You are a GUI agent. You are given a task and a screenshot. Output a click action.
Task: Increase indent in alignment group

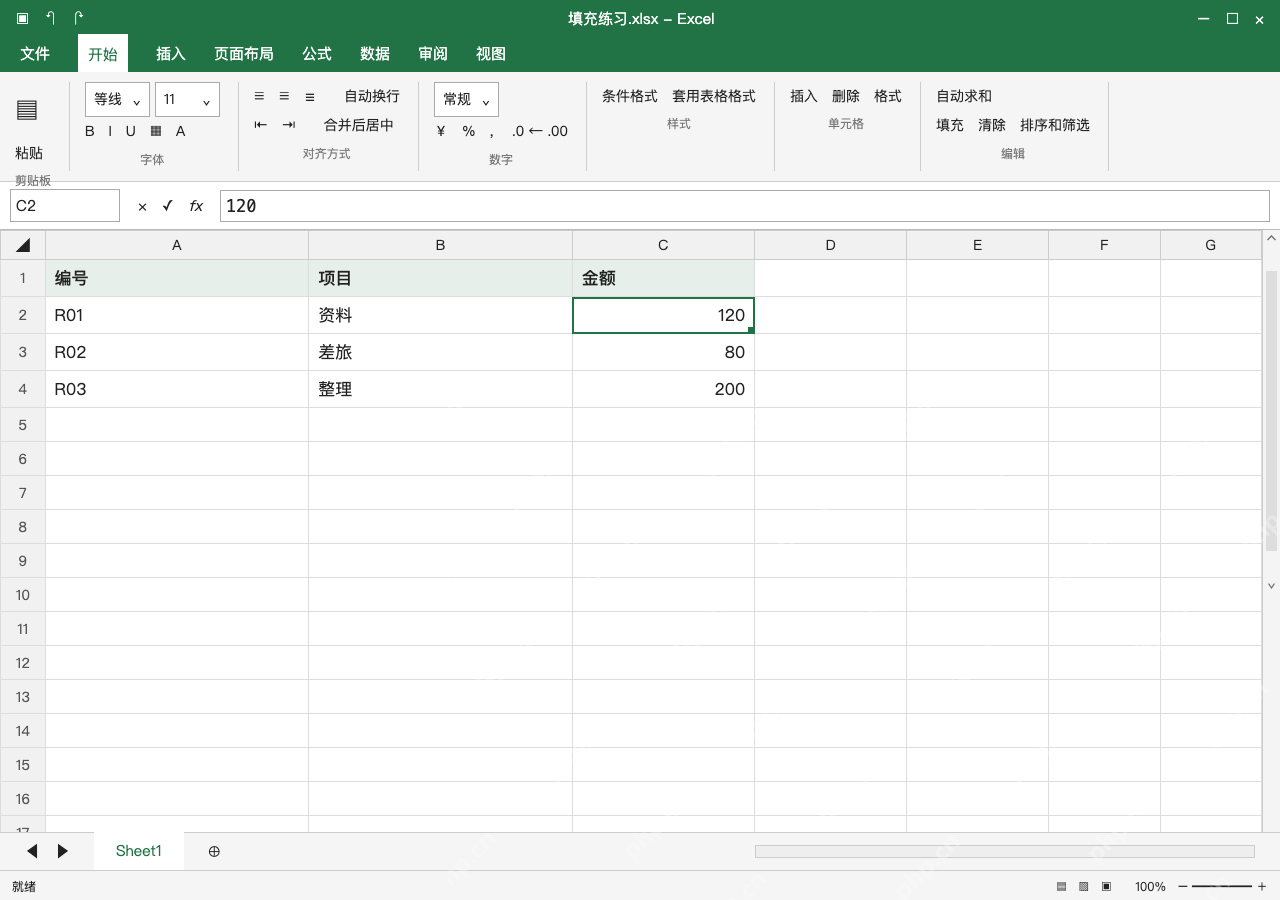(x=288, y=125)
